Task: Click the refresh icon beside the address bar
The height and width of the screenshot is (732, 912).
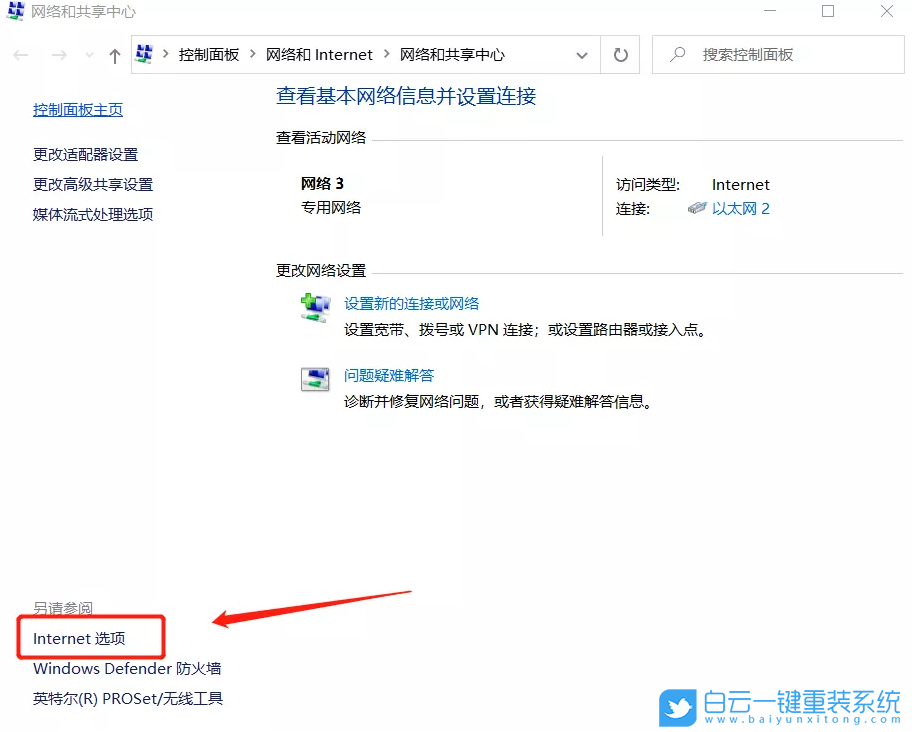Action: (x=619, y=55)
